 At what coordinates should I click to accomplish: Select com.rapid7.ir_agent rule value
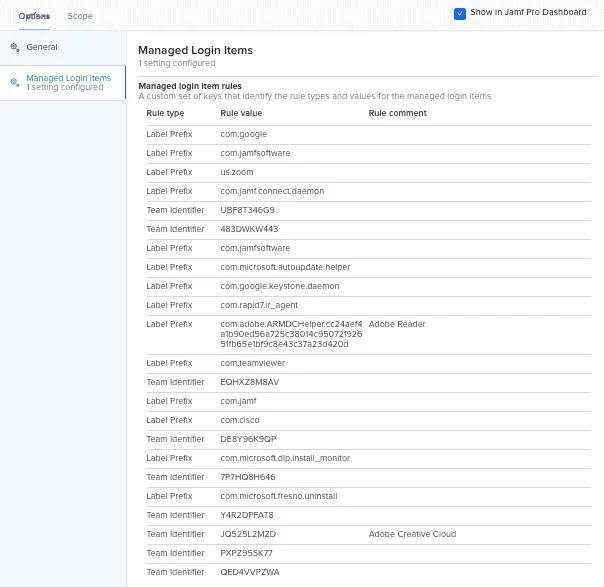259,305
